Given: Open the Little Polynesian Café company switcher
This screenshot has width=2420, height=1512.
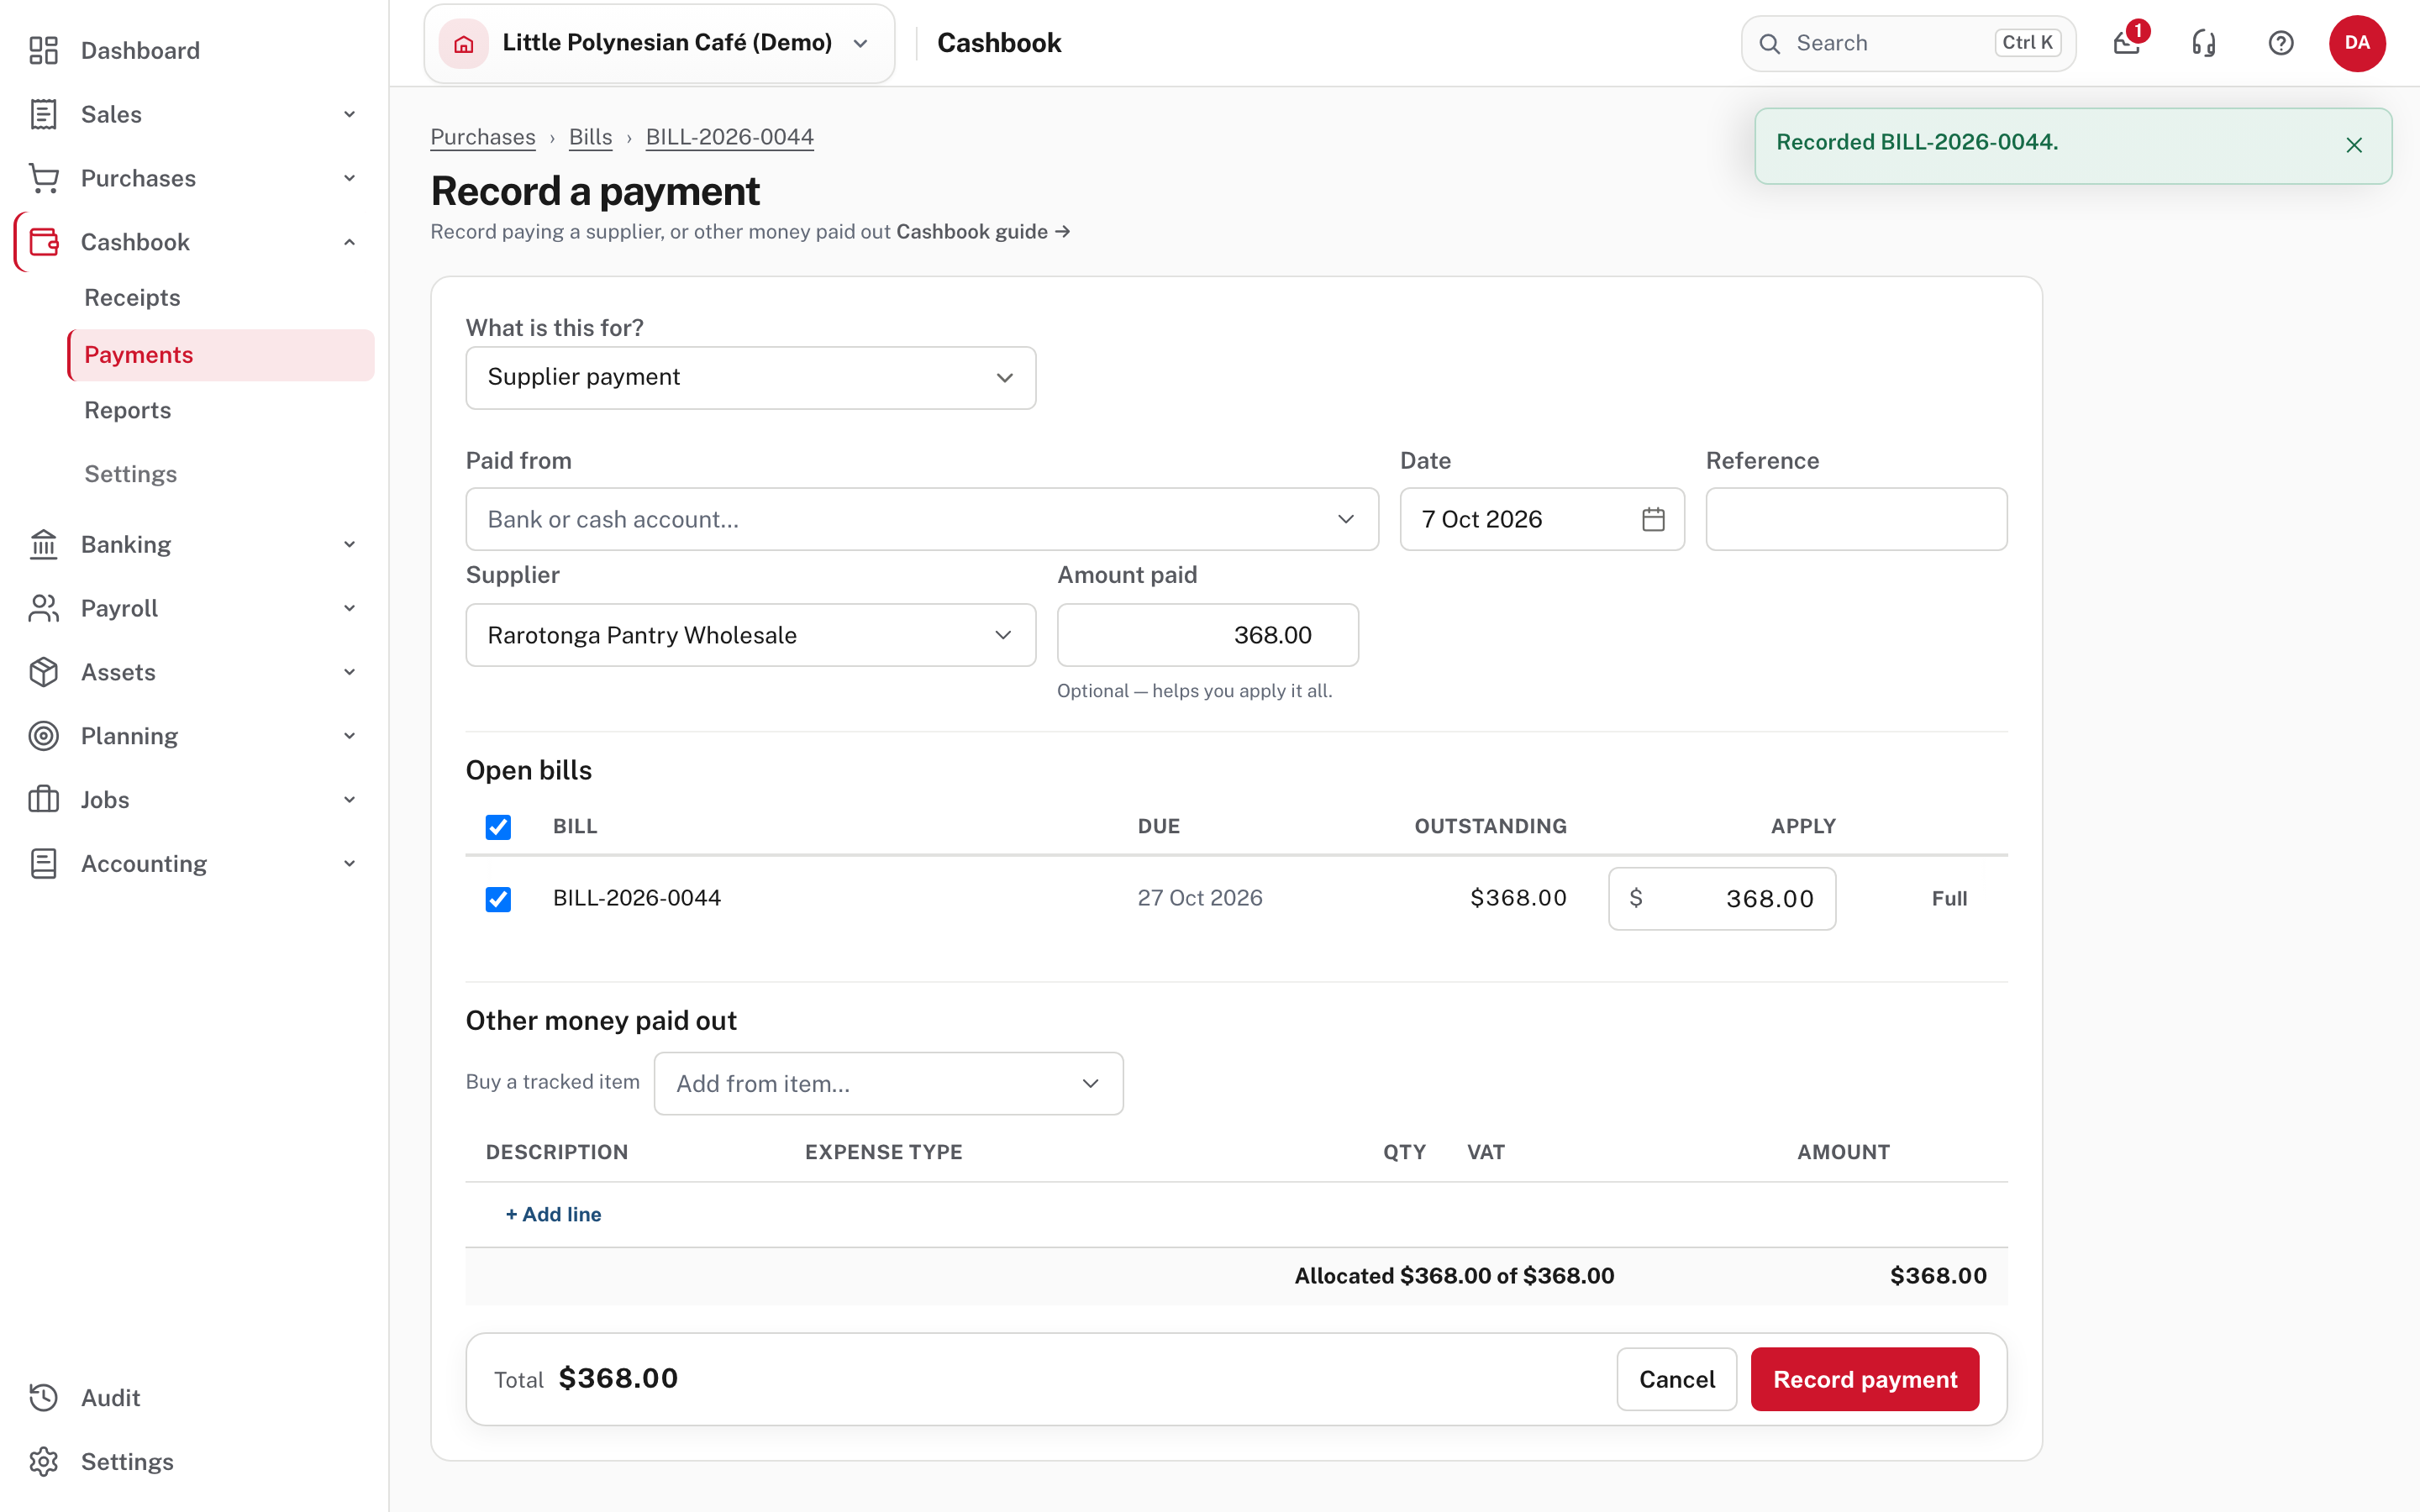Looking at the screenshot, I should (x=659, y=43).
